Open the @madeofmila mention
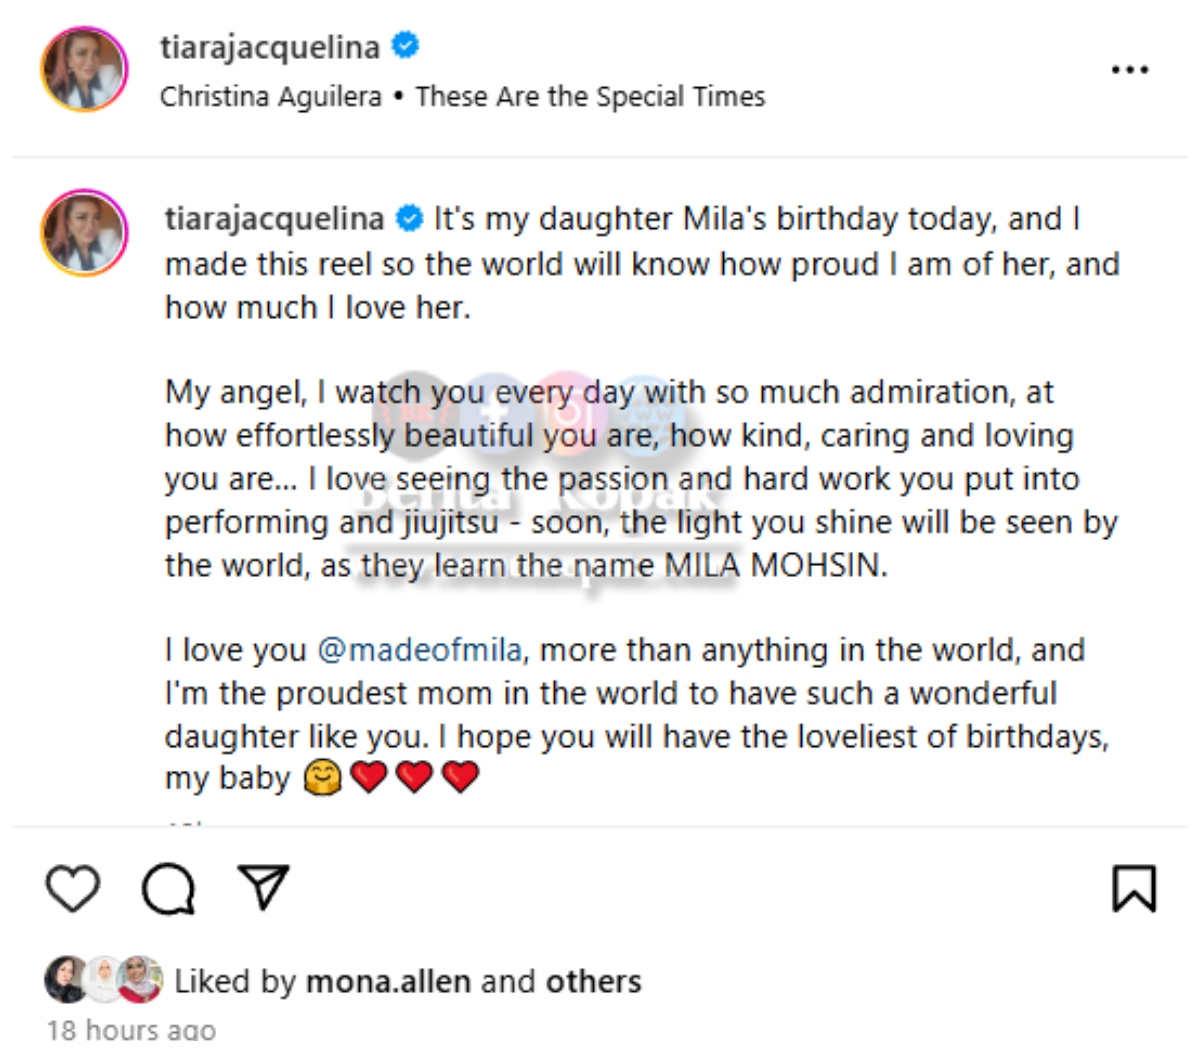The height and width of the screenshot is (1053, 1200). 419,650
